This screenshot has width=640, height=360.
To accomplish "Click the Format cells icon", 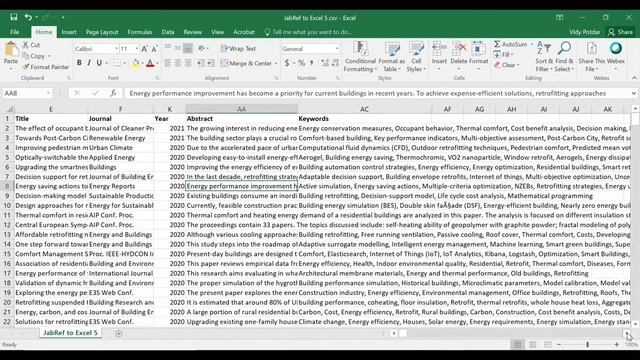I will pyautogui.click(x=478, y=49).
